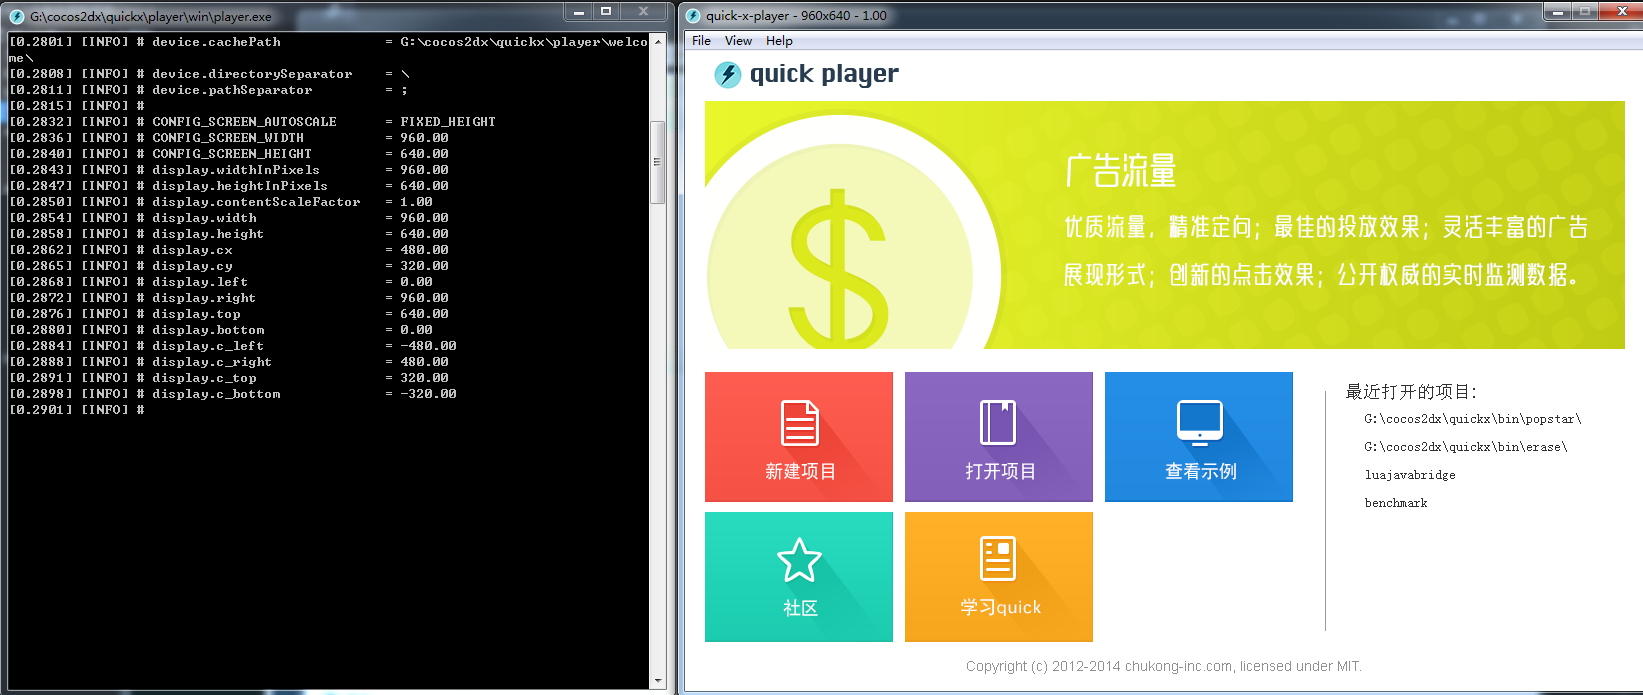Click the display.c_bottom log line
The height and width of the screenshot is (695, 1643).
[233, 394]
